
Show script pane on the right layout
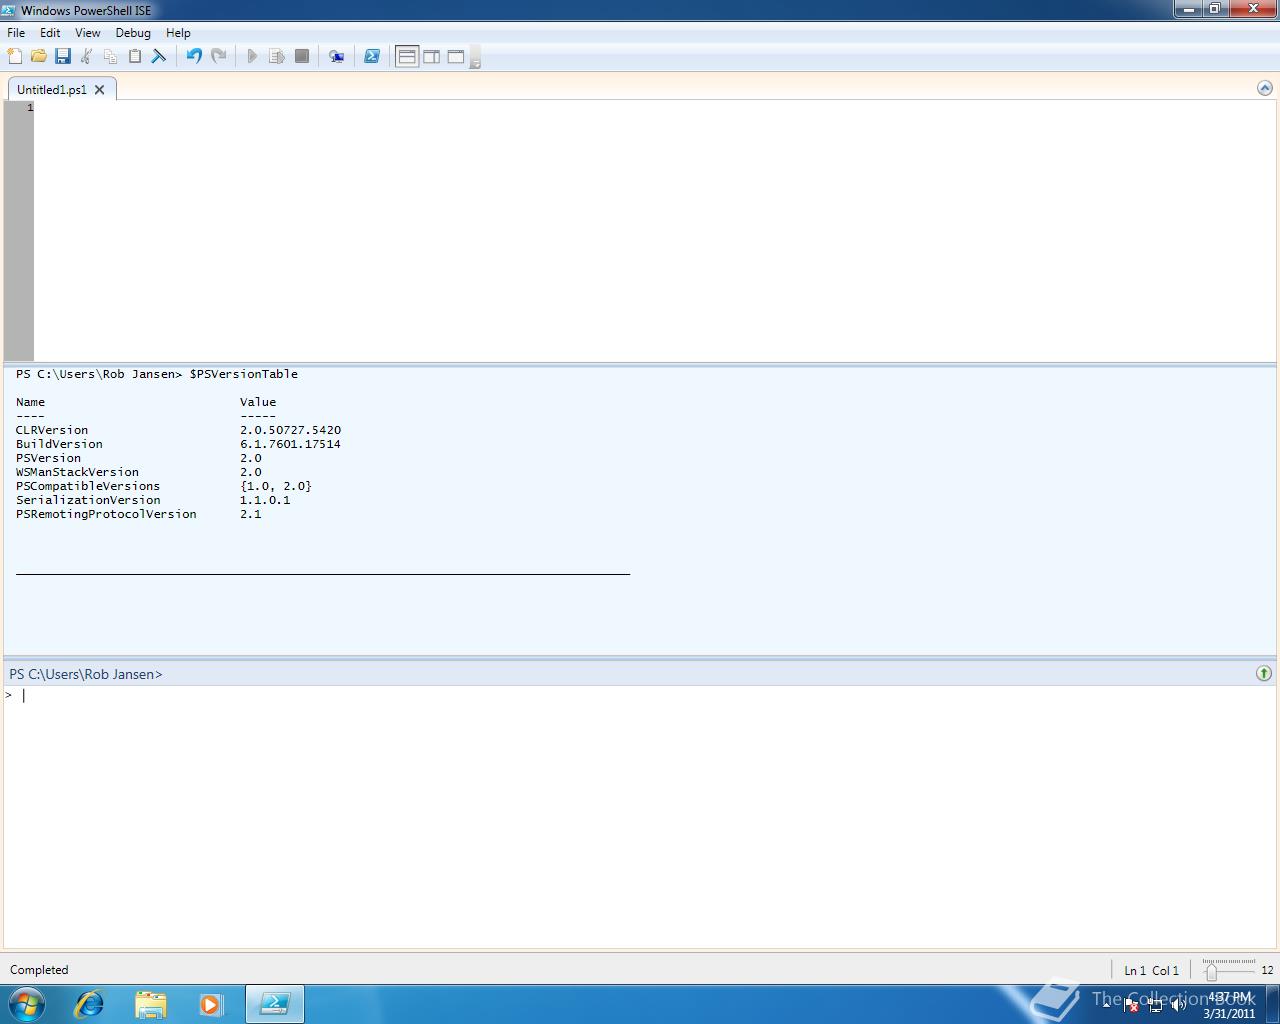(432, 57)
